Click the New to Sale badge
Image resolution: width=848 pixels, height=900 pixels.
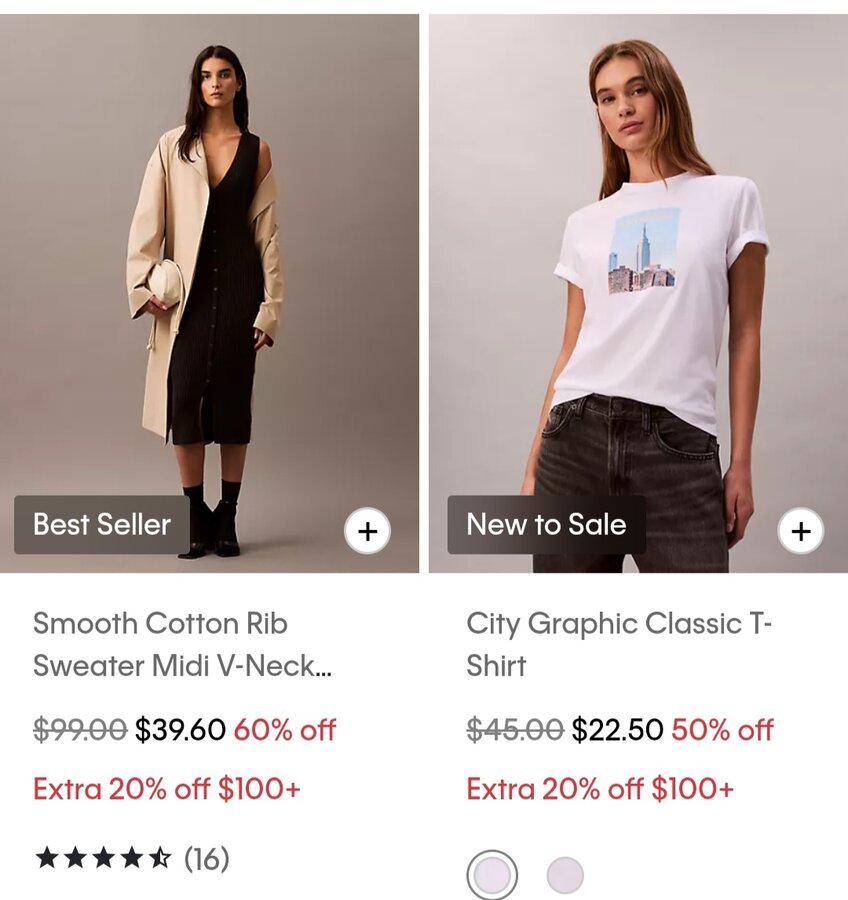pyautogui.click(x=547, y=525)
